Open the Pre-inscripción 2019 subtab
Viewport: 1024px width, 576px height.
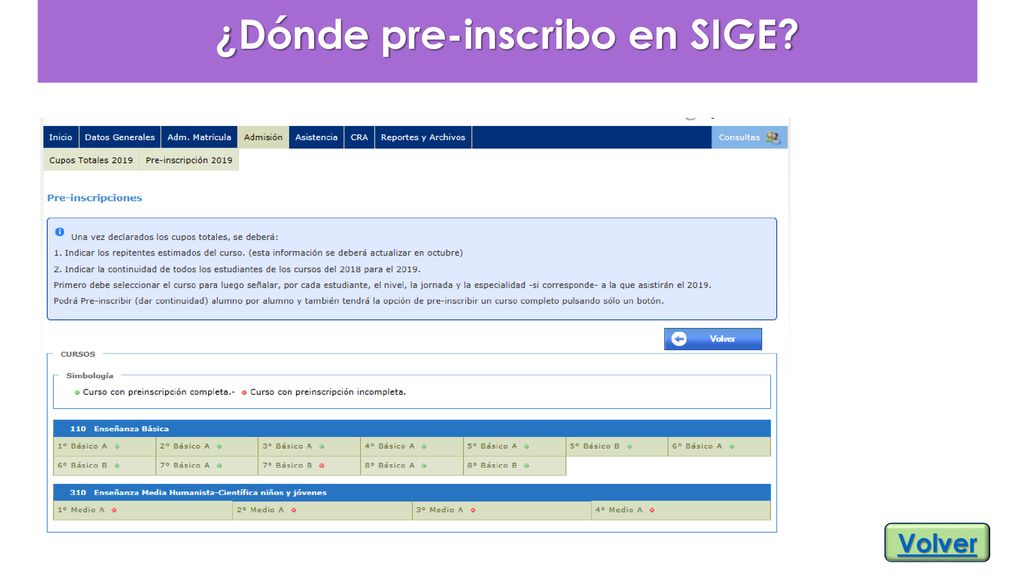click(x=189, y=160)
